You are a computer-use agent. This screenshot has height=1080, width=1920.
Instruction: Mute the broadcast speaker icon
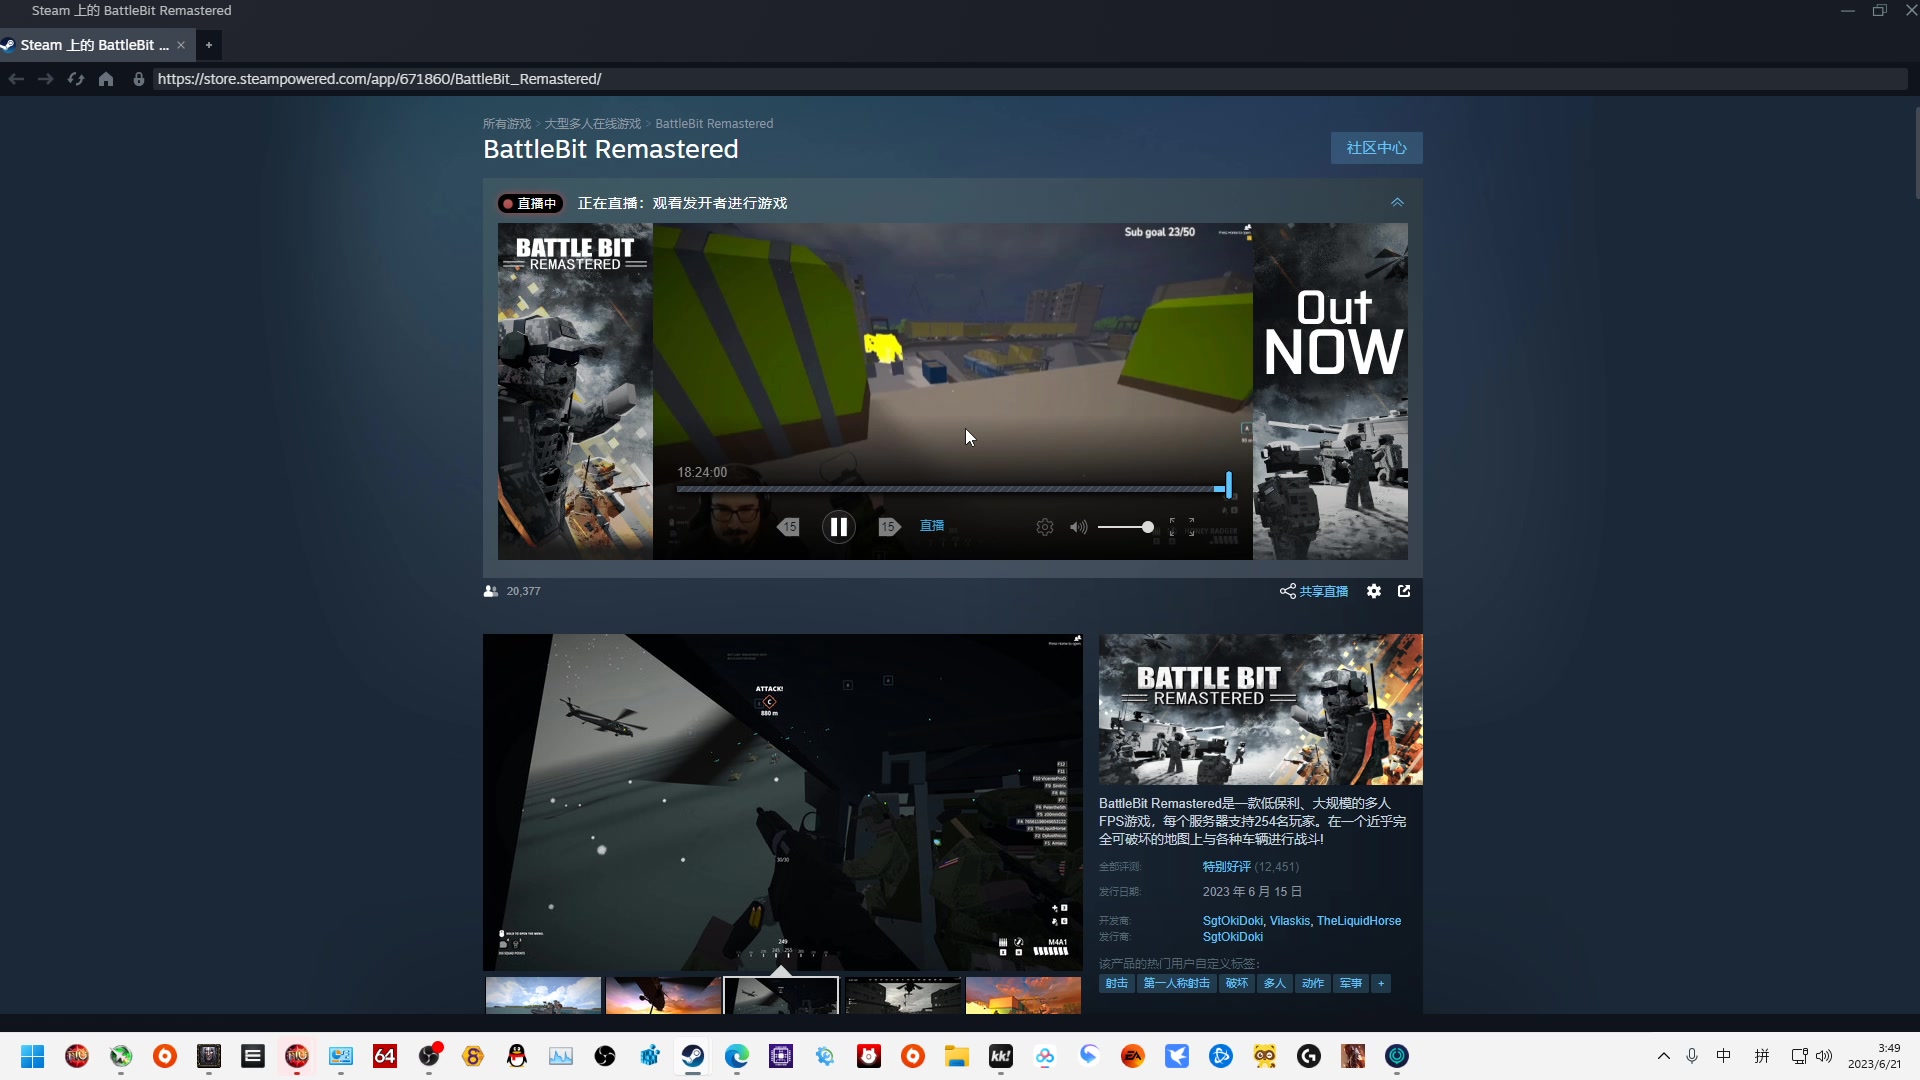point(1078,527)
